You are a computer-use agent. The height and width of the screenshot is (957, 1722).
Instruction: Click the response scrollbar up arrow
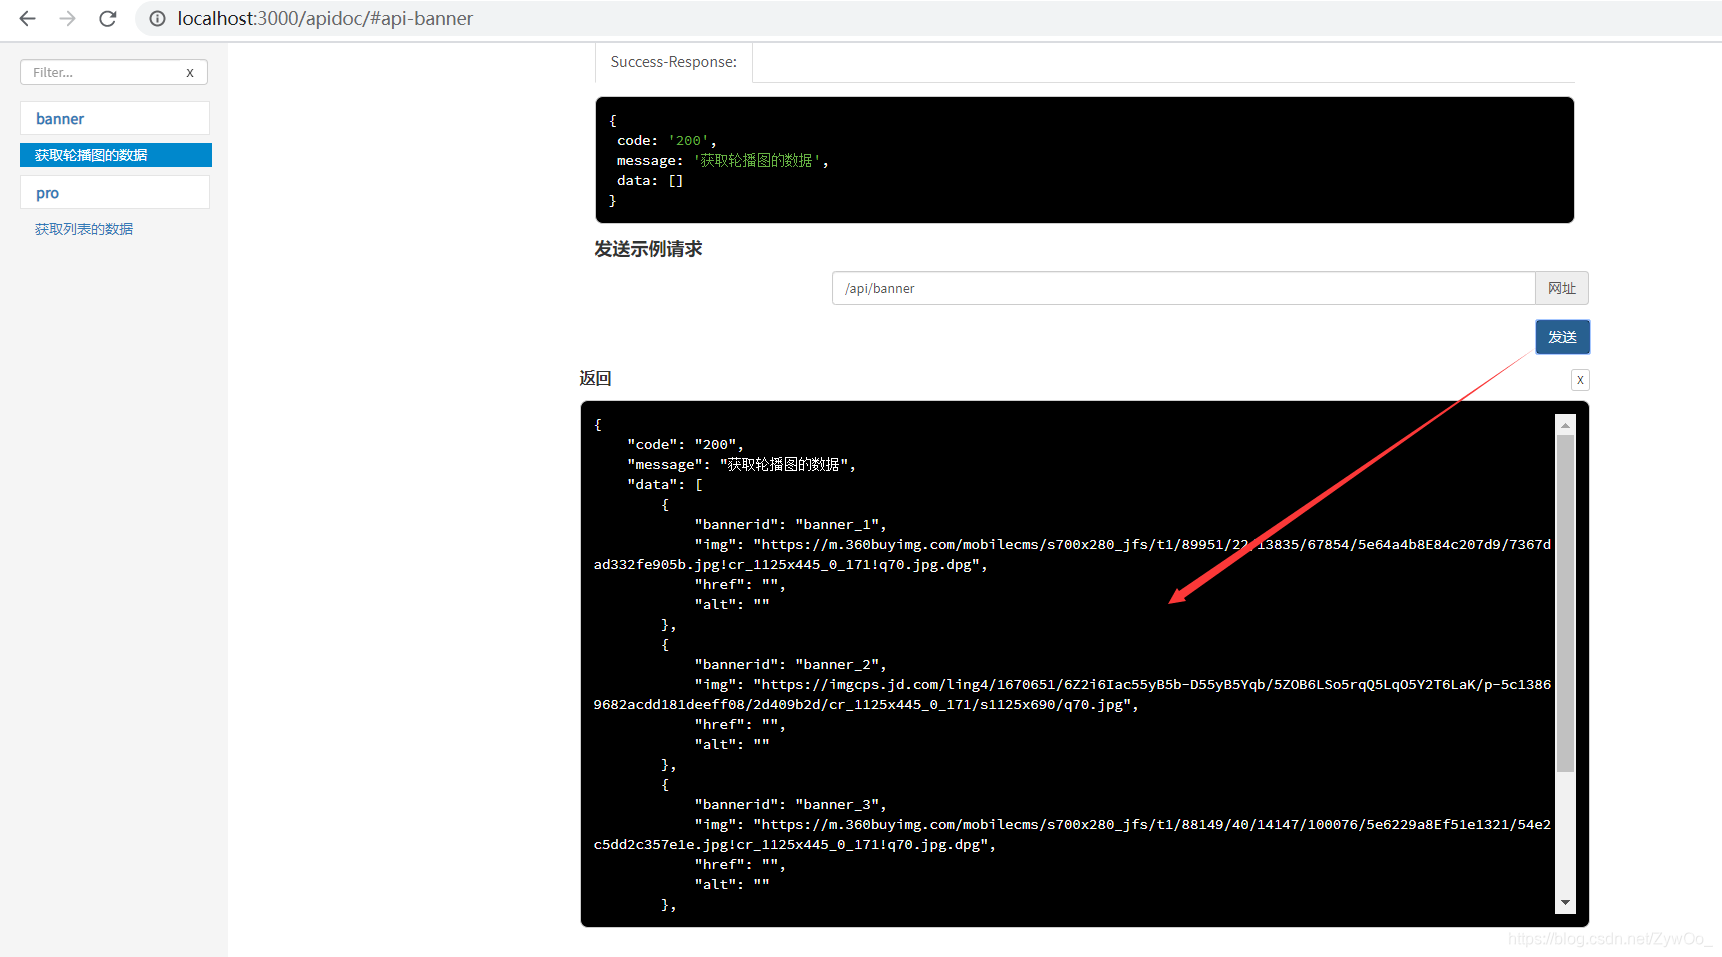[x=1565, y=425]
